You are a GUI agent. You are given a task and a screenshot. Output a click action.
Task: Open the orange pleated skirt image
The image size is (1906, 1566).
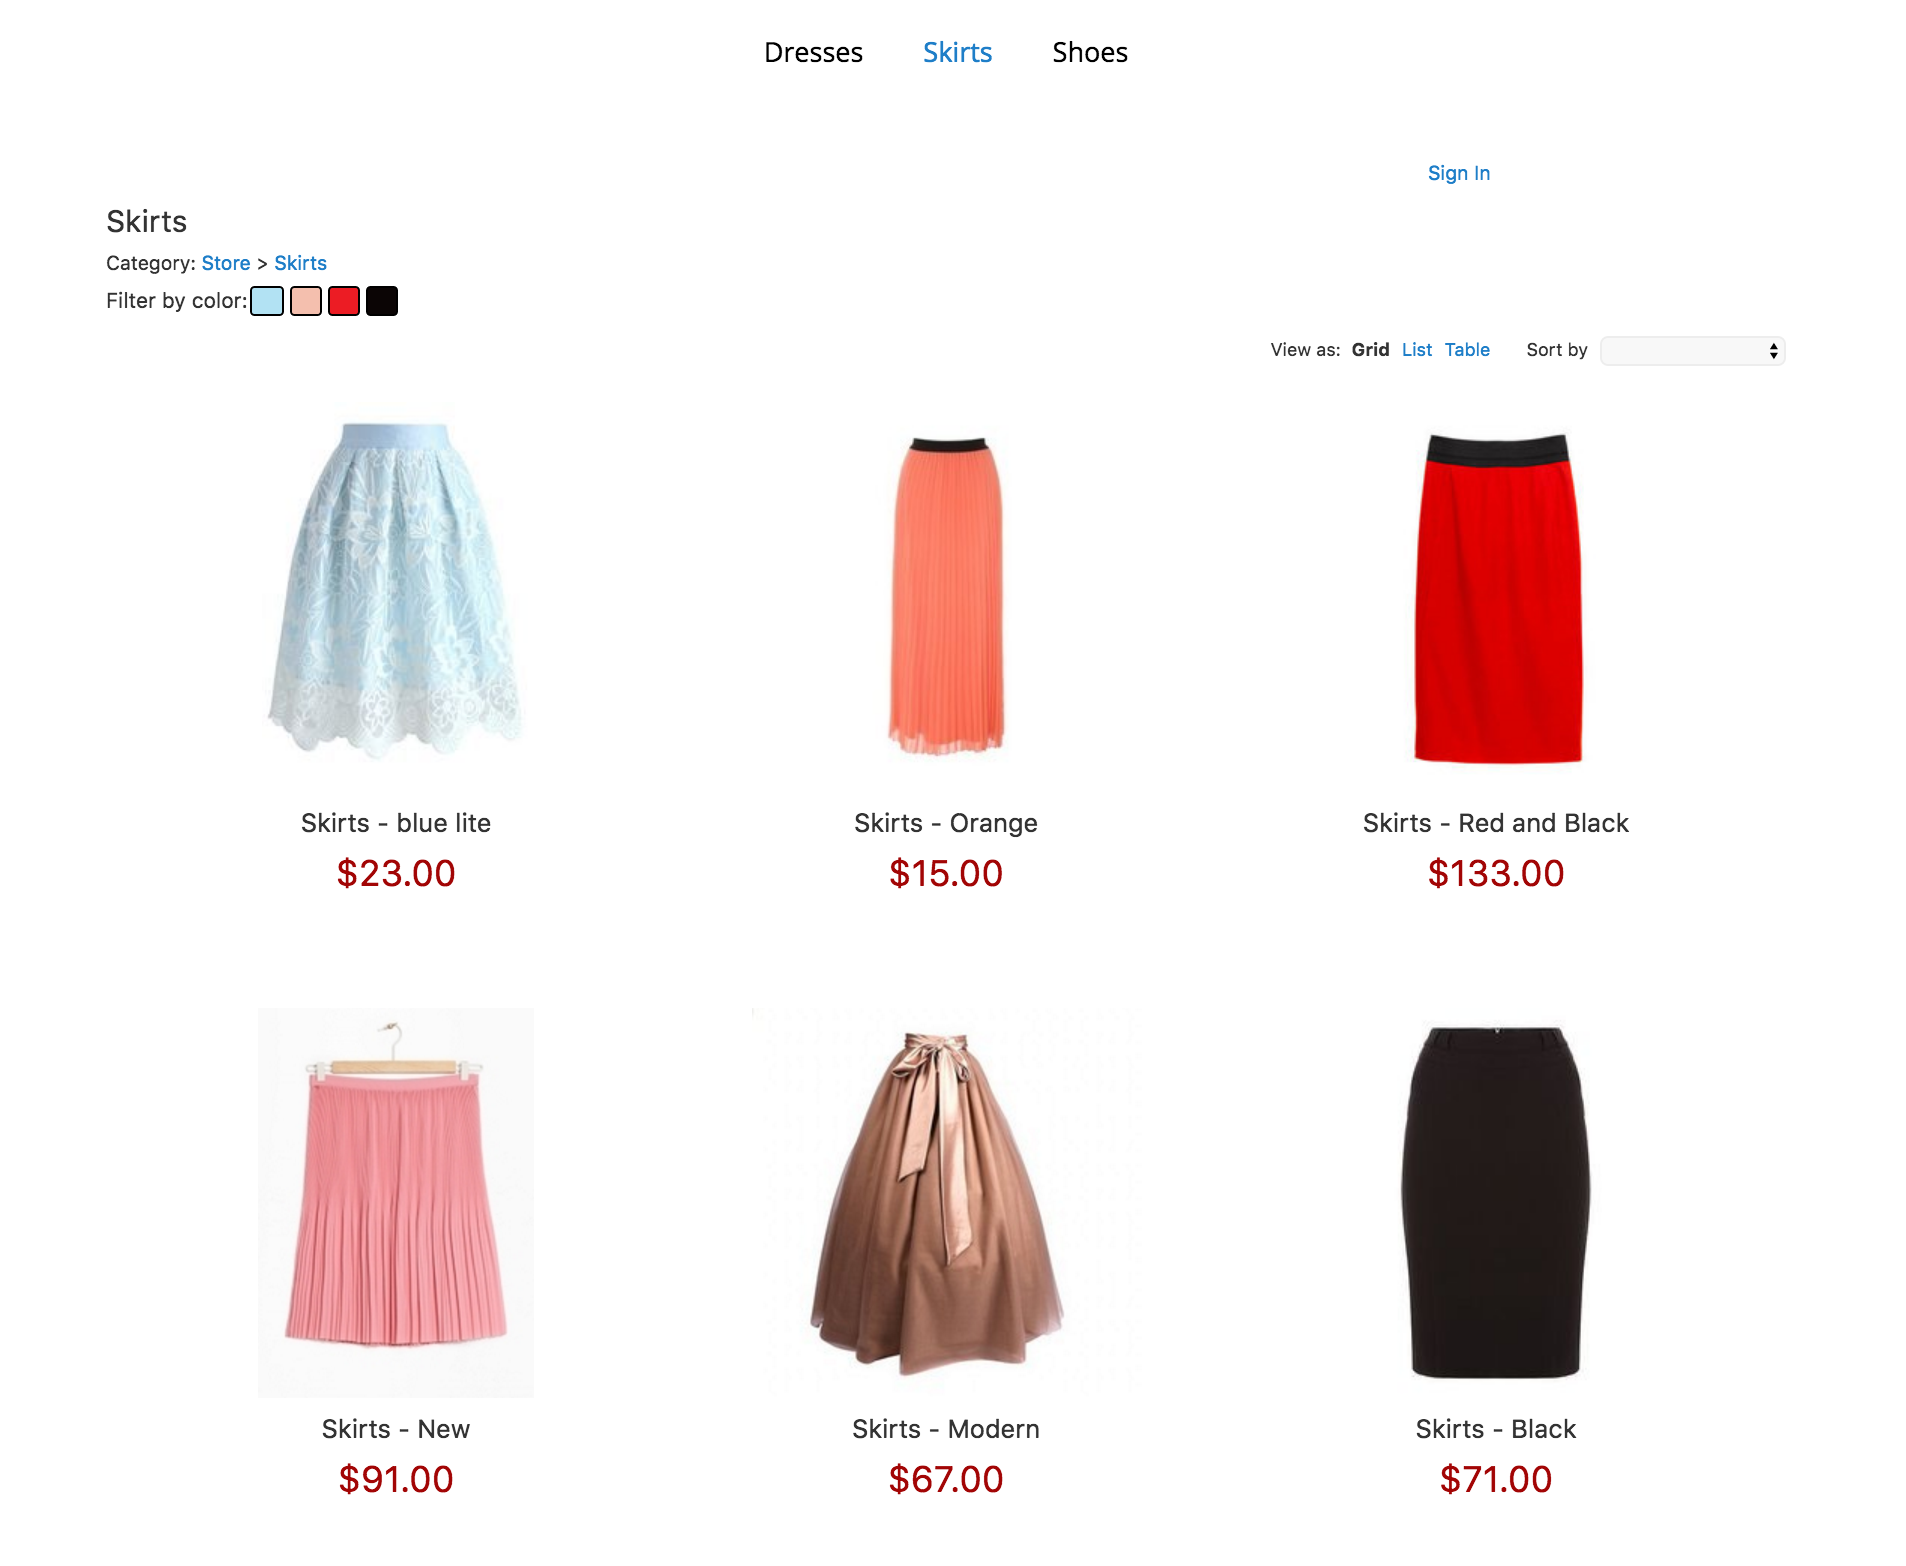[946, 595]
